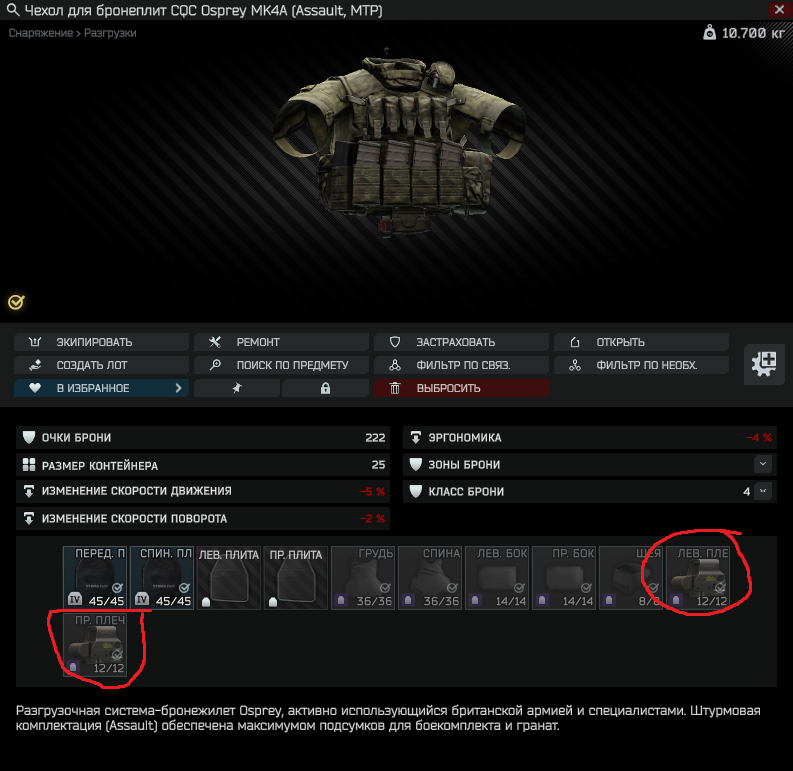
Task: Expand the ЗОНЫ БРОНИ dropdown arrow
Action: tap(763, 464)
